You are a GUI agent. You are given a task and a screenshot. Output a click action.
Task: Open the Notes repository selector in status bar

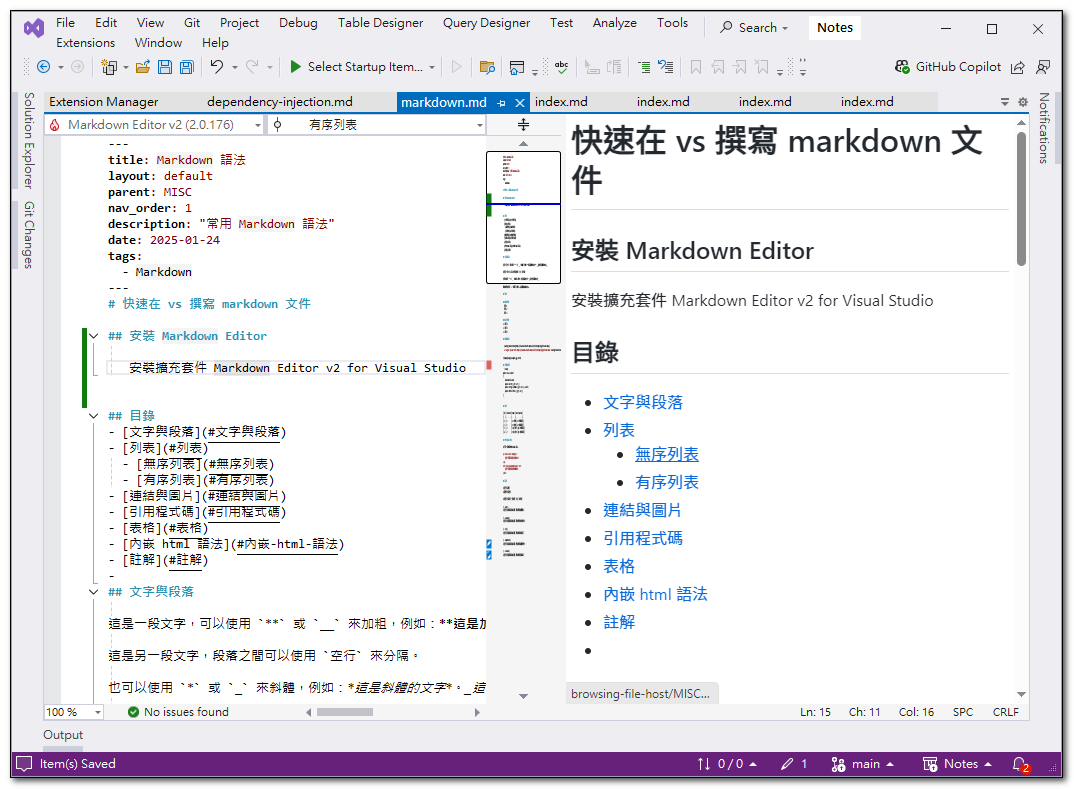[957, 764]
